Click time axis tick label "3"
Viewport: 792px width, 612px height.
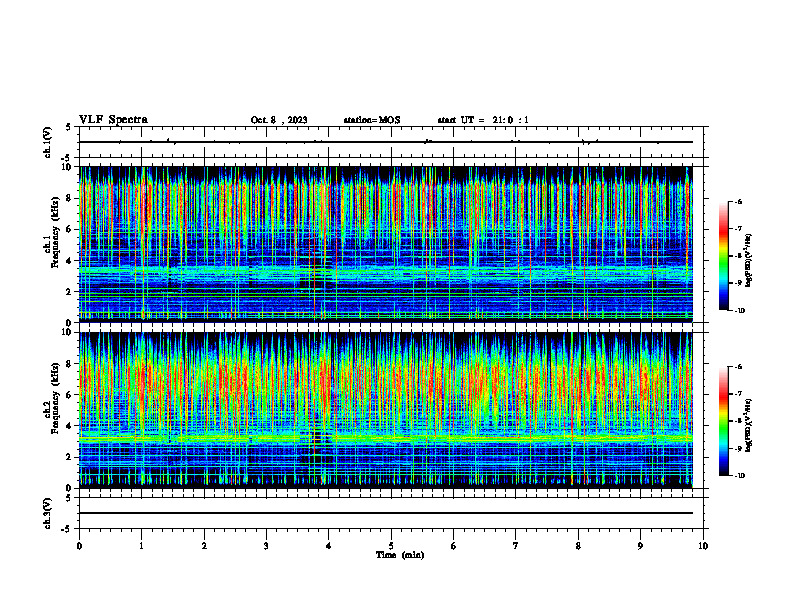[x=266, y=546]
